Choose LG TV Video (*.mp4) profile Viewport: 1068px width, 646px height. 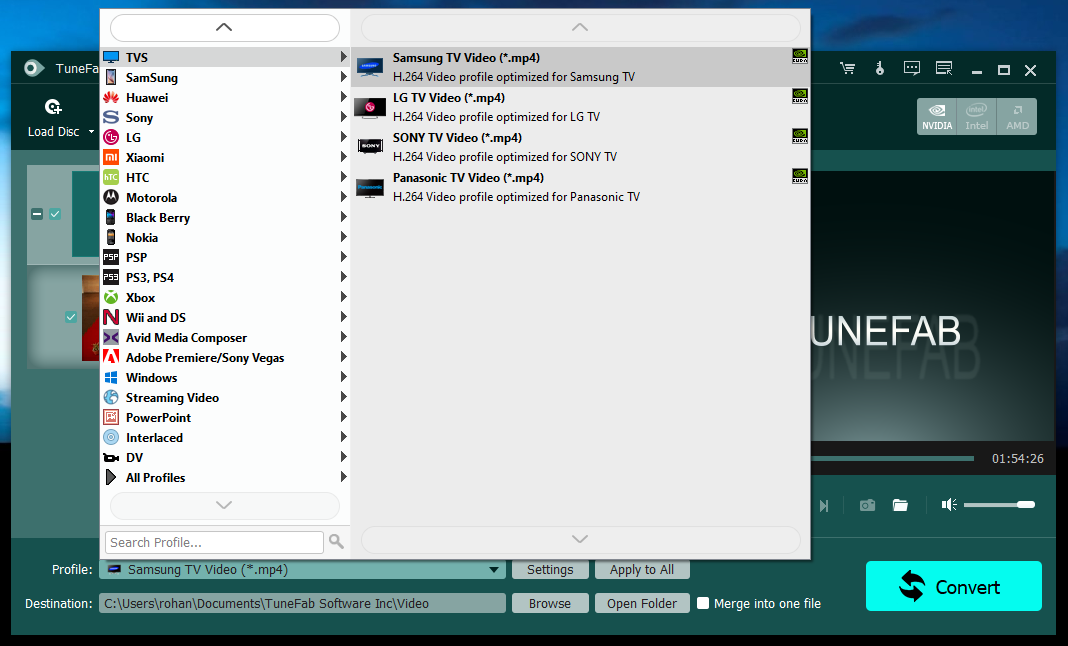pyautogui.click(x=448, y=98)
